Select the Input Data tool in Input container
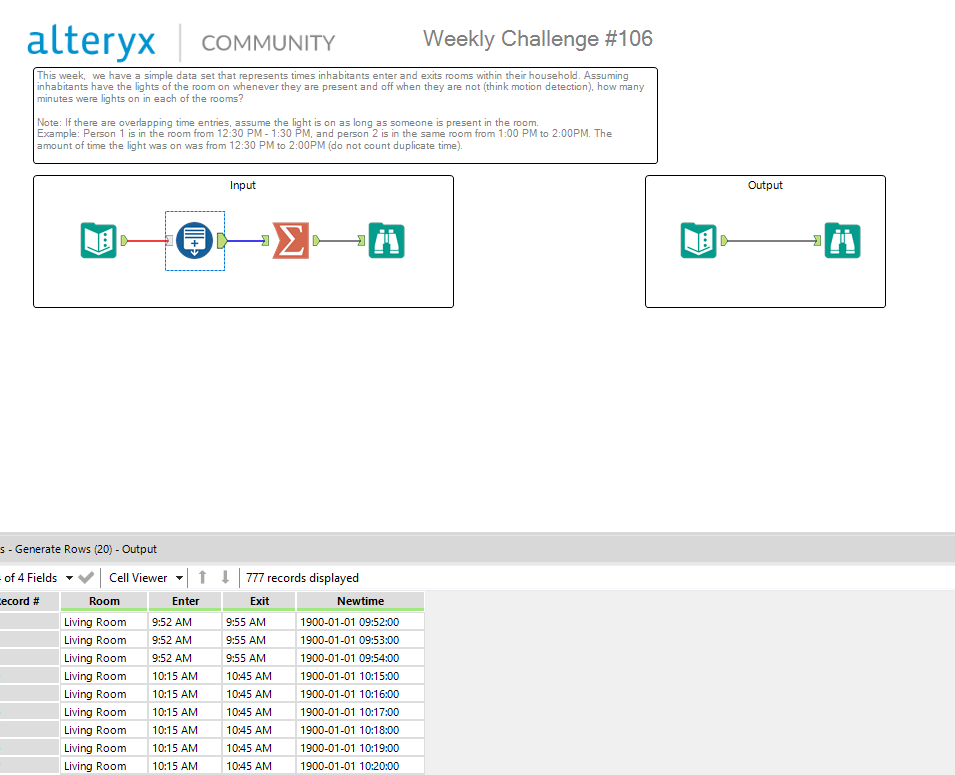 pyautogui.click(x=99, y=241)
